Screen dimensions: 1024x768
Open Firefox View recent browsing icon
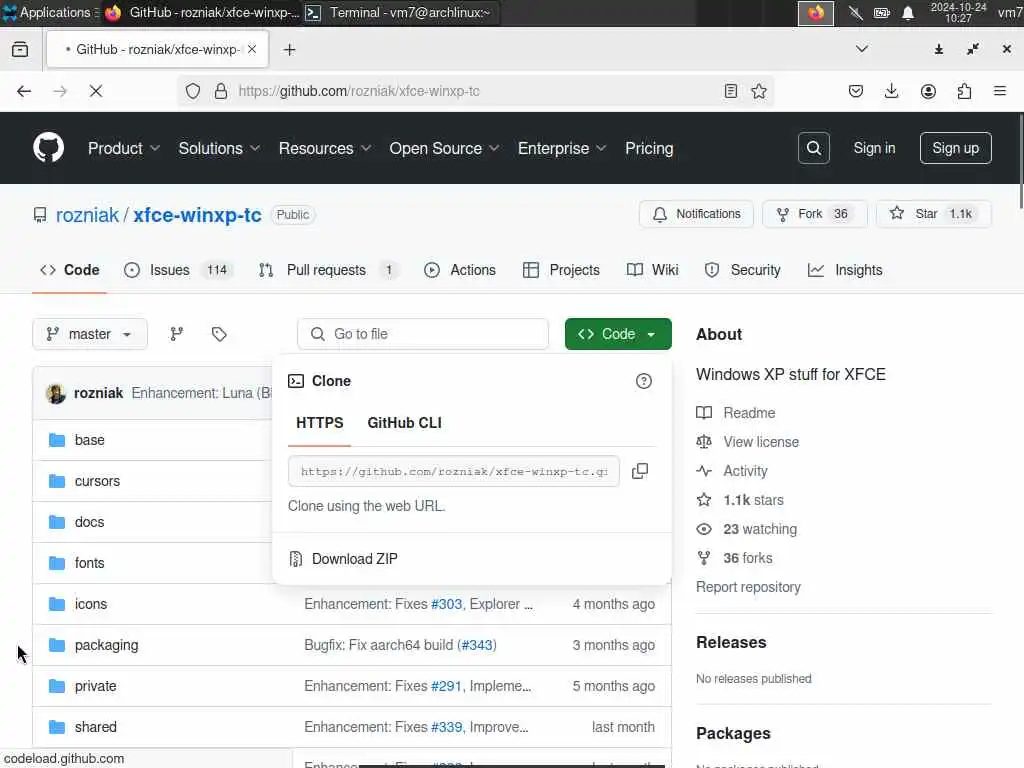[20, 50]
